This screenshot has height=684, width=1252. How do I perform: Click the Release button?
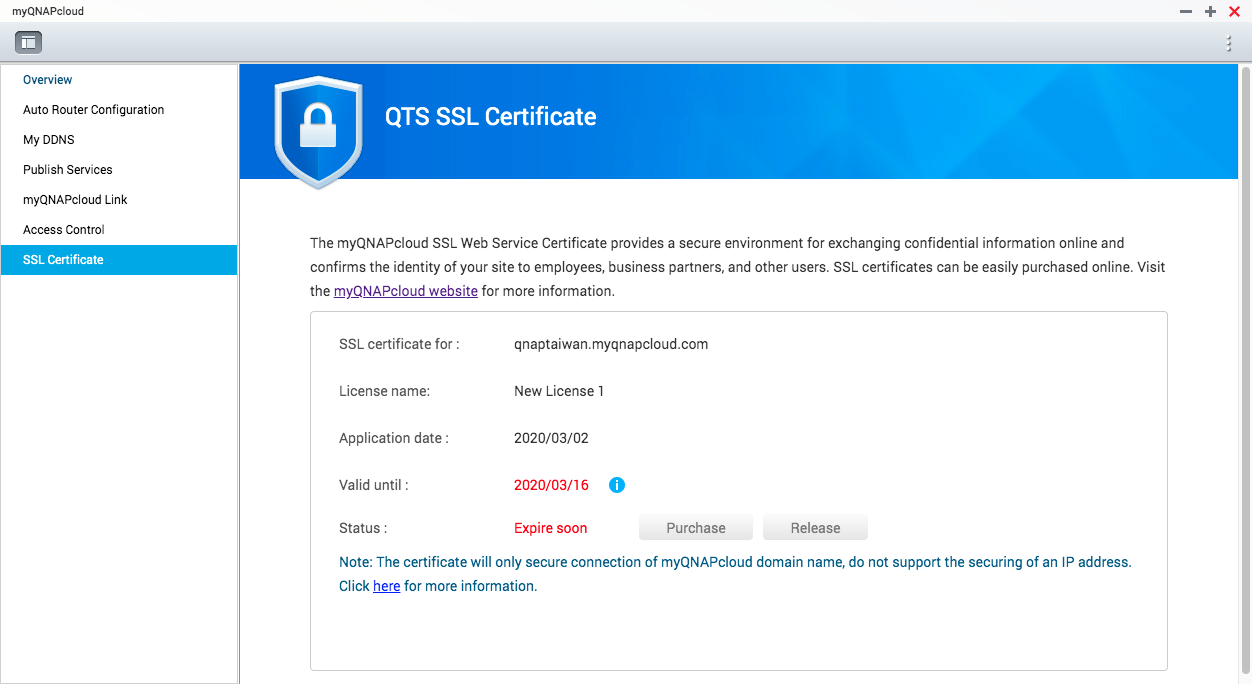(815, 528)
